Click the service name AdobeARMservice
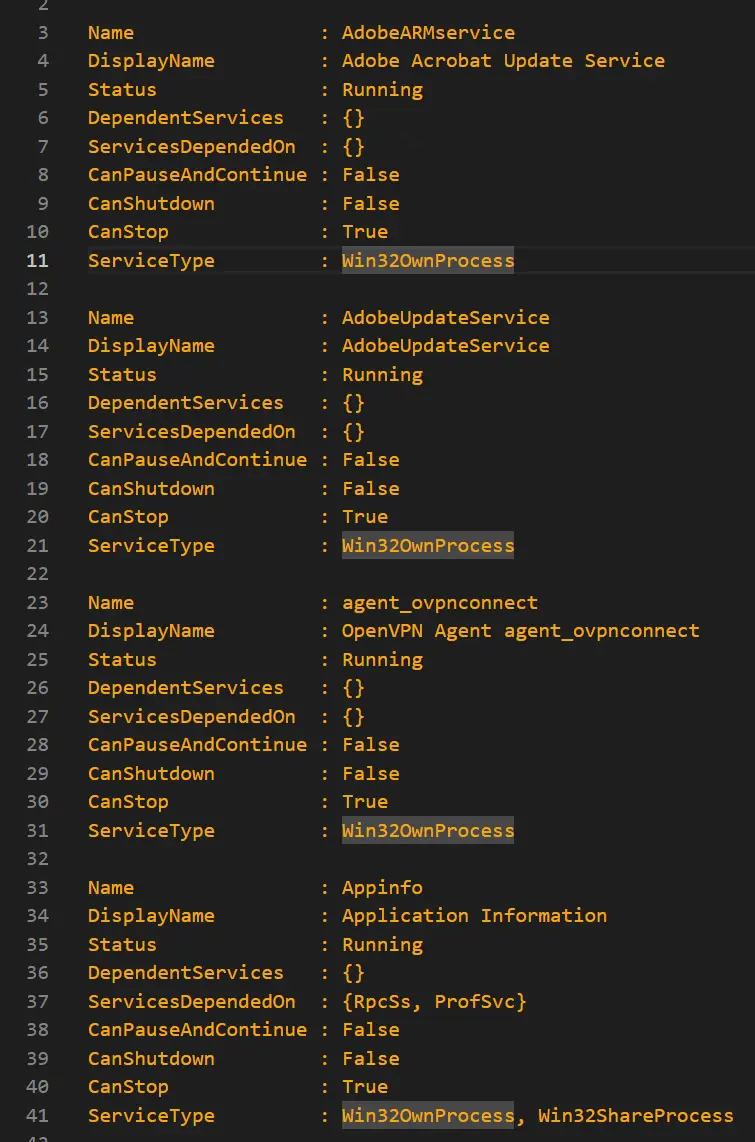This screenshot has height=1142, width=755. click(x=428, y=33)
